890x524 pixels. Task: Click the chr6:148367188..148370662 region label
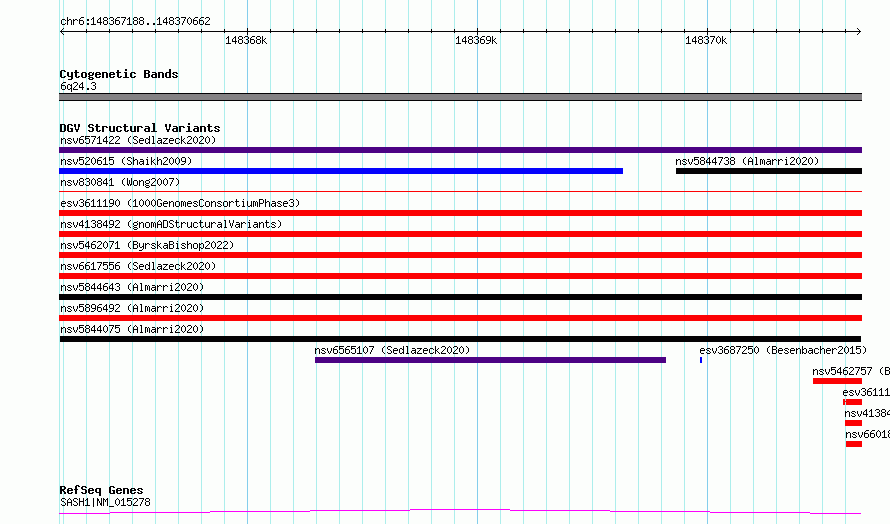click(135, 21)
